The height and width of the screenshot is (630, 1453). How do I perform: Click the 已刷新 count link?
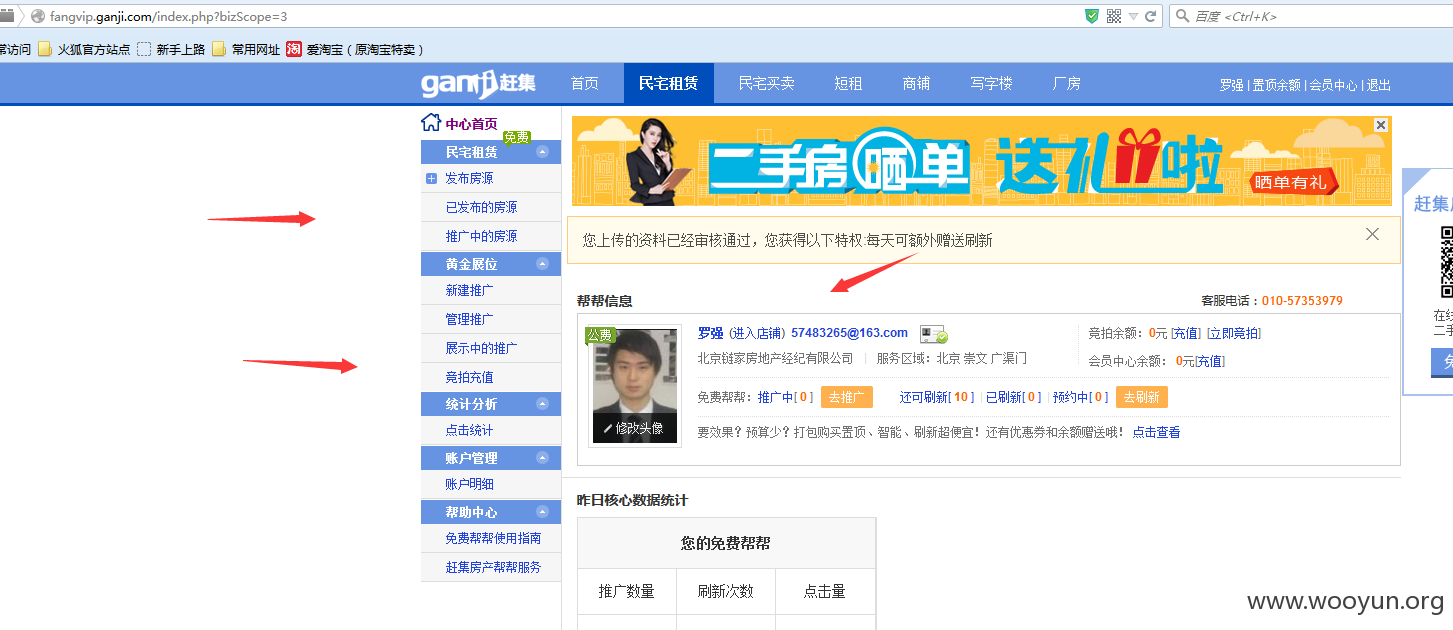point(1013,398)
